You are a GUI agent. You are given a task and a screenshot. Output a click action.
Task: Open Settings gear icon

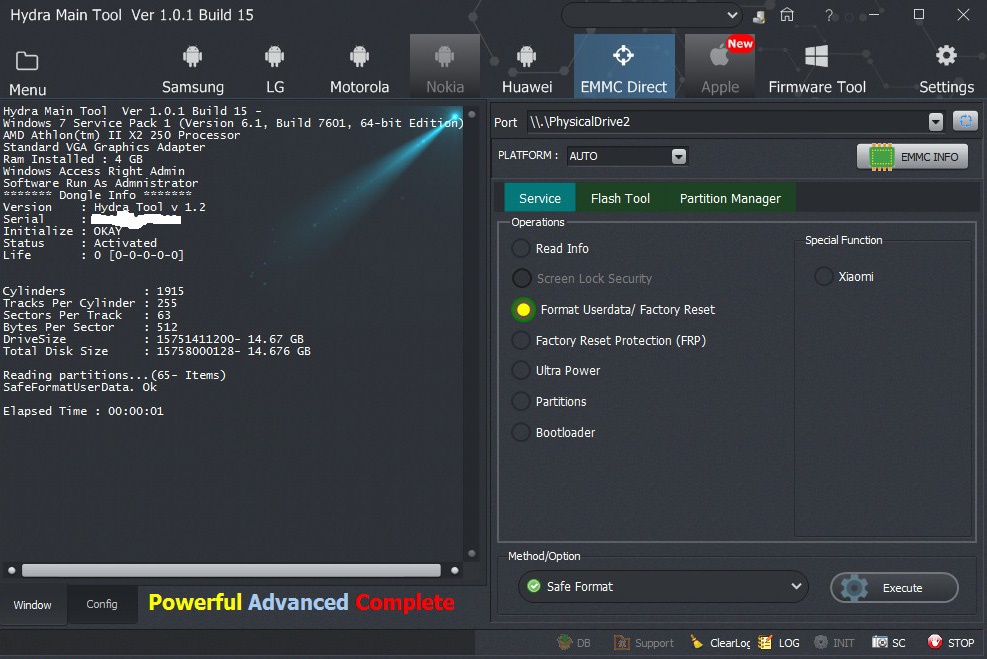946,56
